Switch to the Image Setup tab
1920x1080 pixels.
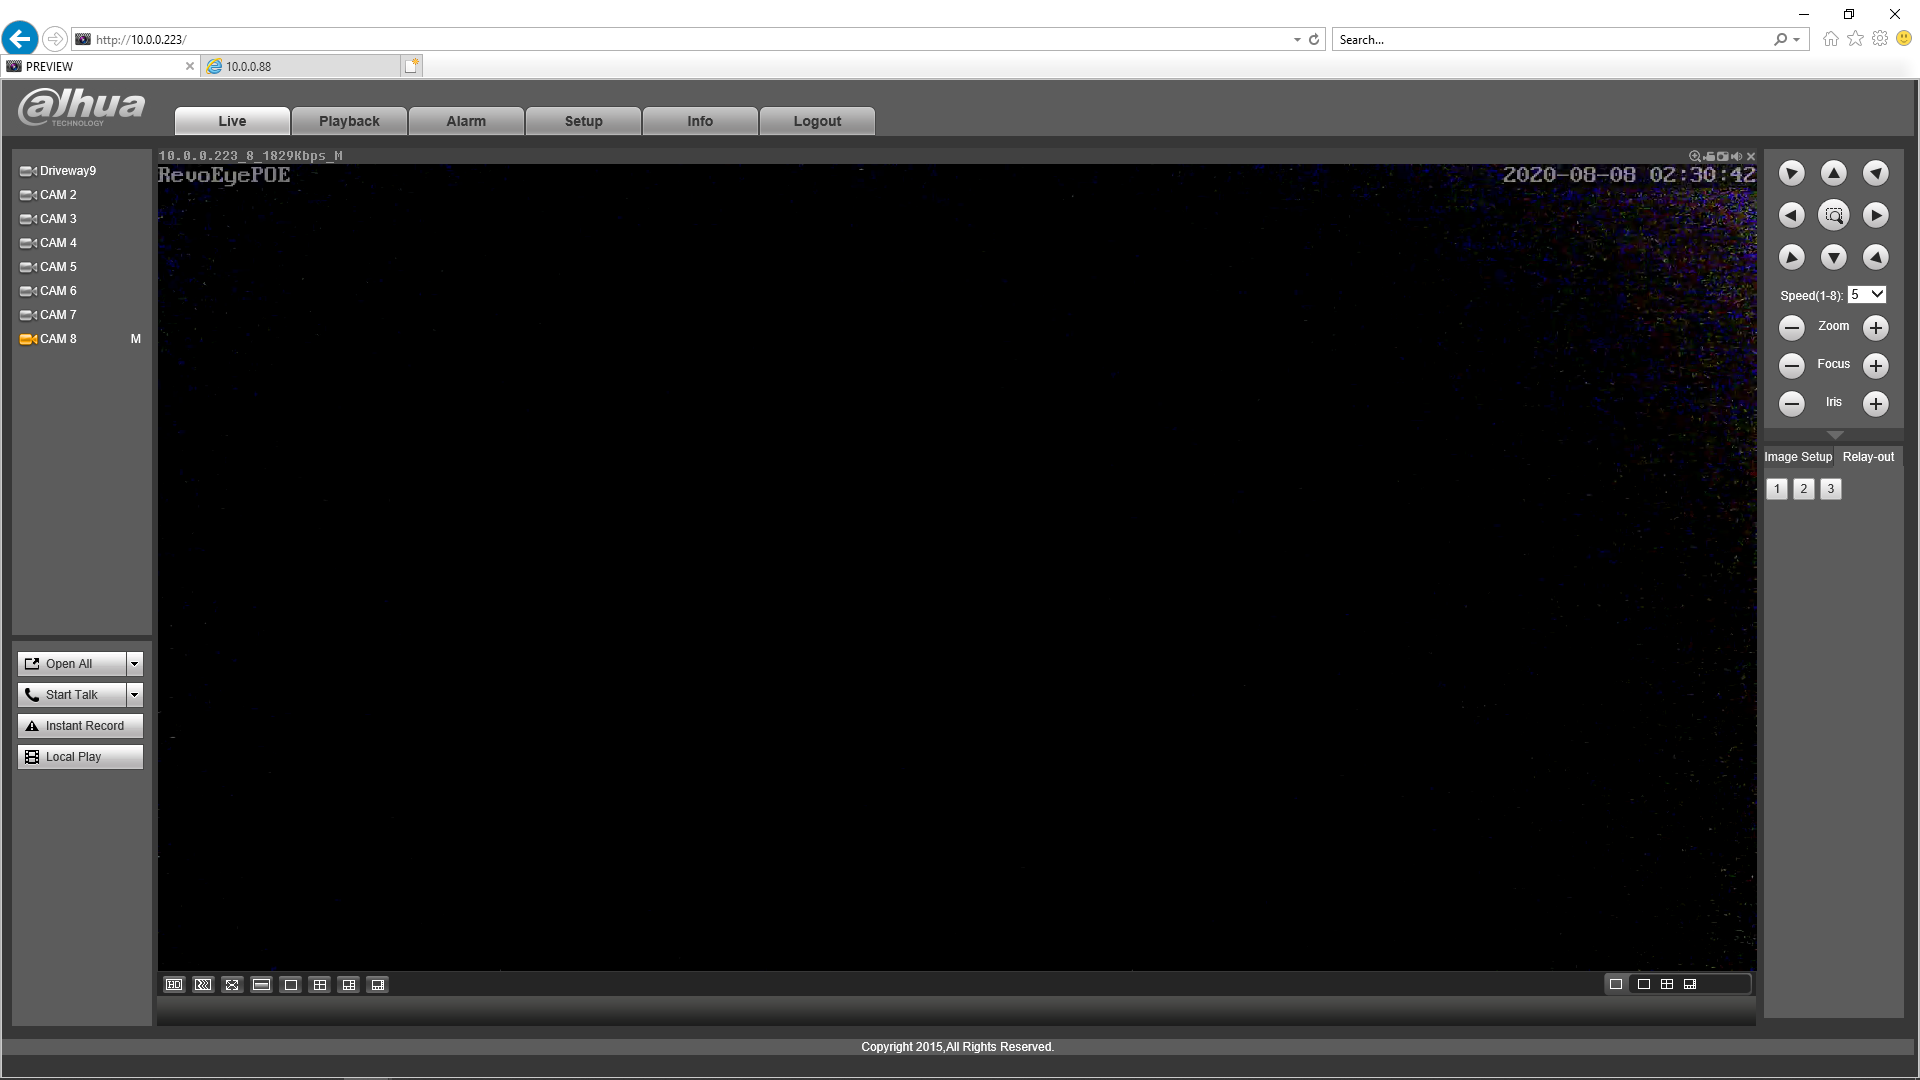coord(1798,457)
